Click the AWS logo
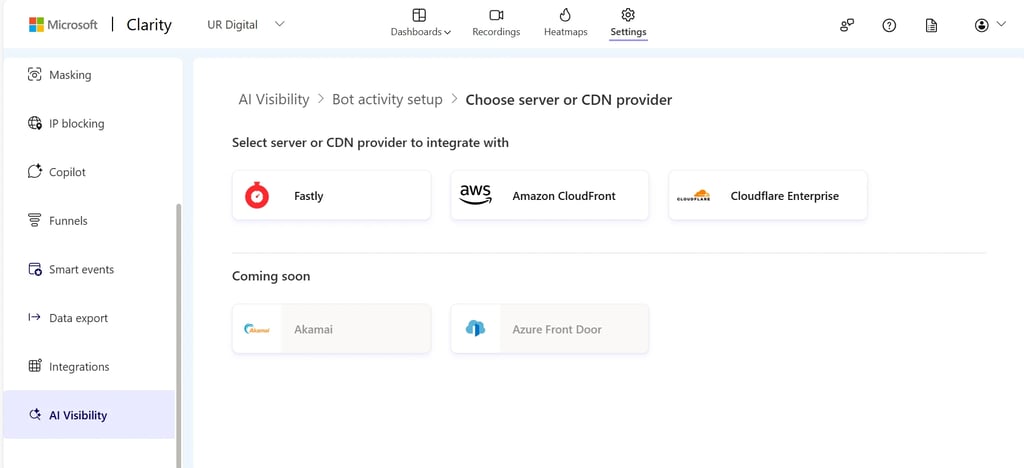 (475, 195)
